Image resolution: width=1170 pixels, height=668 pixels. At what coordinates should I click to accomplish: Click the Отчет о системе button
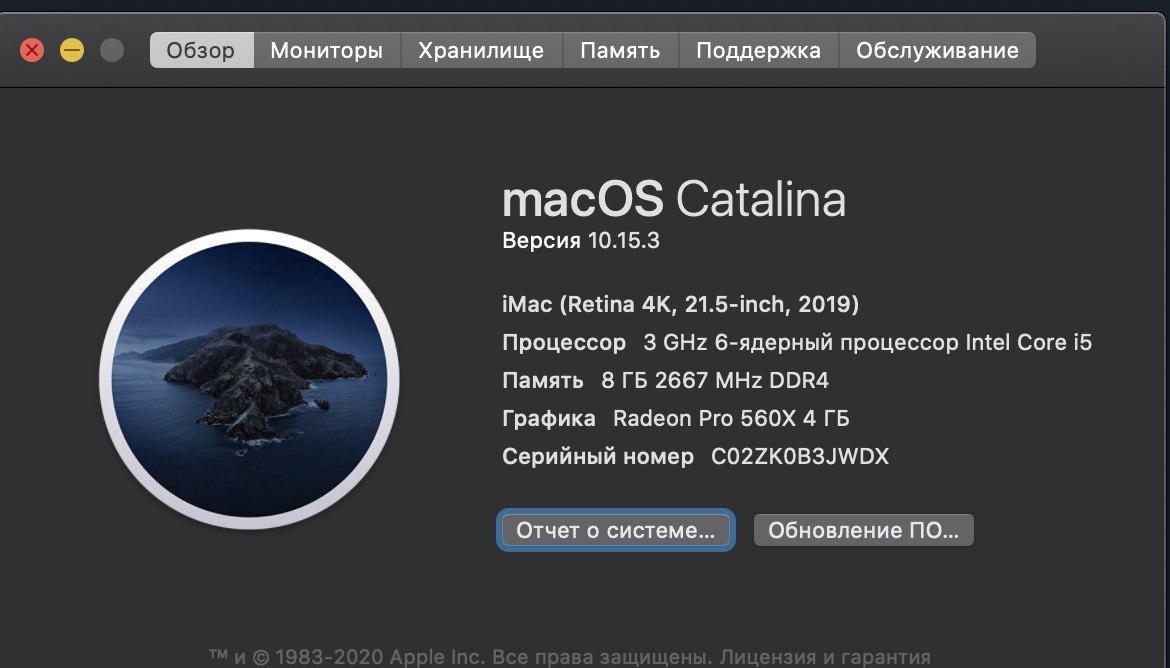click(x=616, y=530)
